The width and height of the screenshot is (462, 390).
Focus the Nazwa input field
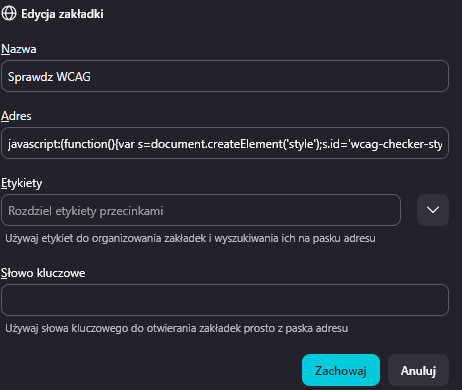coord(225,76)
